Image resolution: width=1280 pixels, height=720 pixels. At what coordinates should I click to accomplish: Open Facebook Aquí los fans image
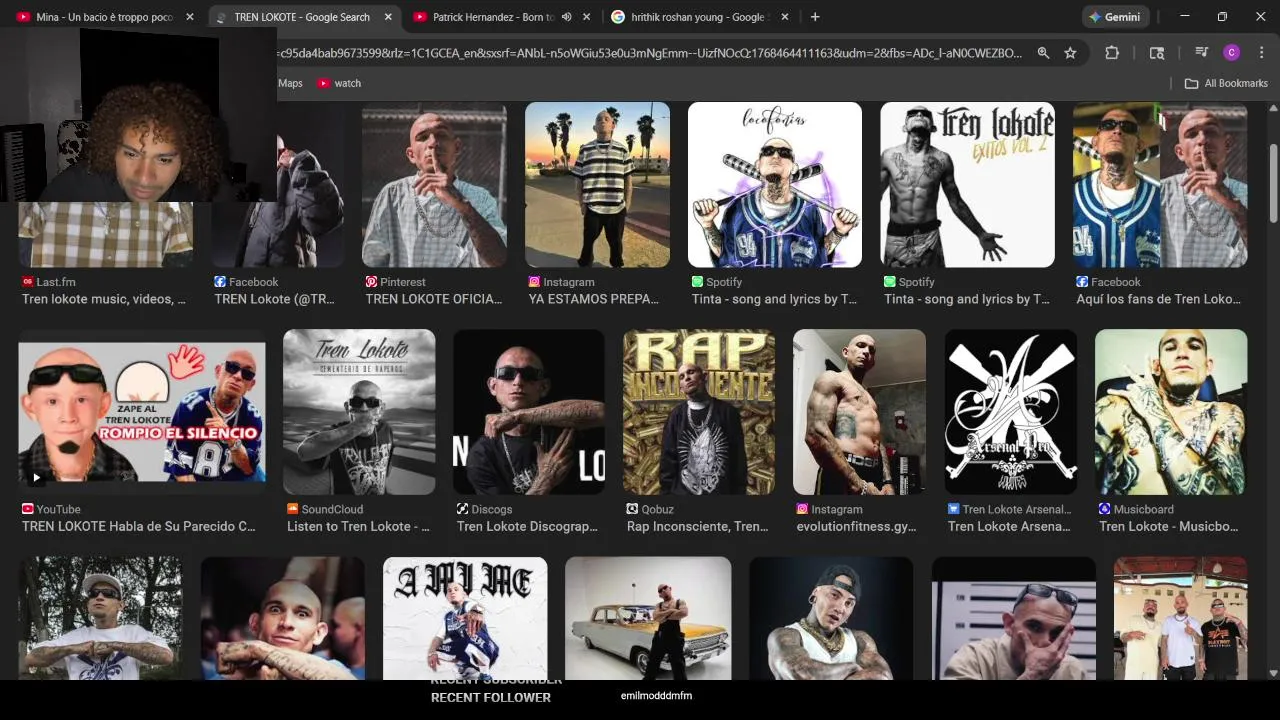(x=1160, y=184)
